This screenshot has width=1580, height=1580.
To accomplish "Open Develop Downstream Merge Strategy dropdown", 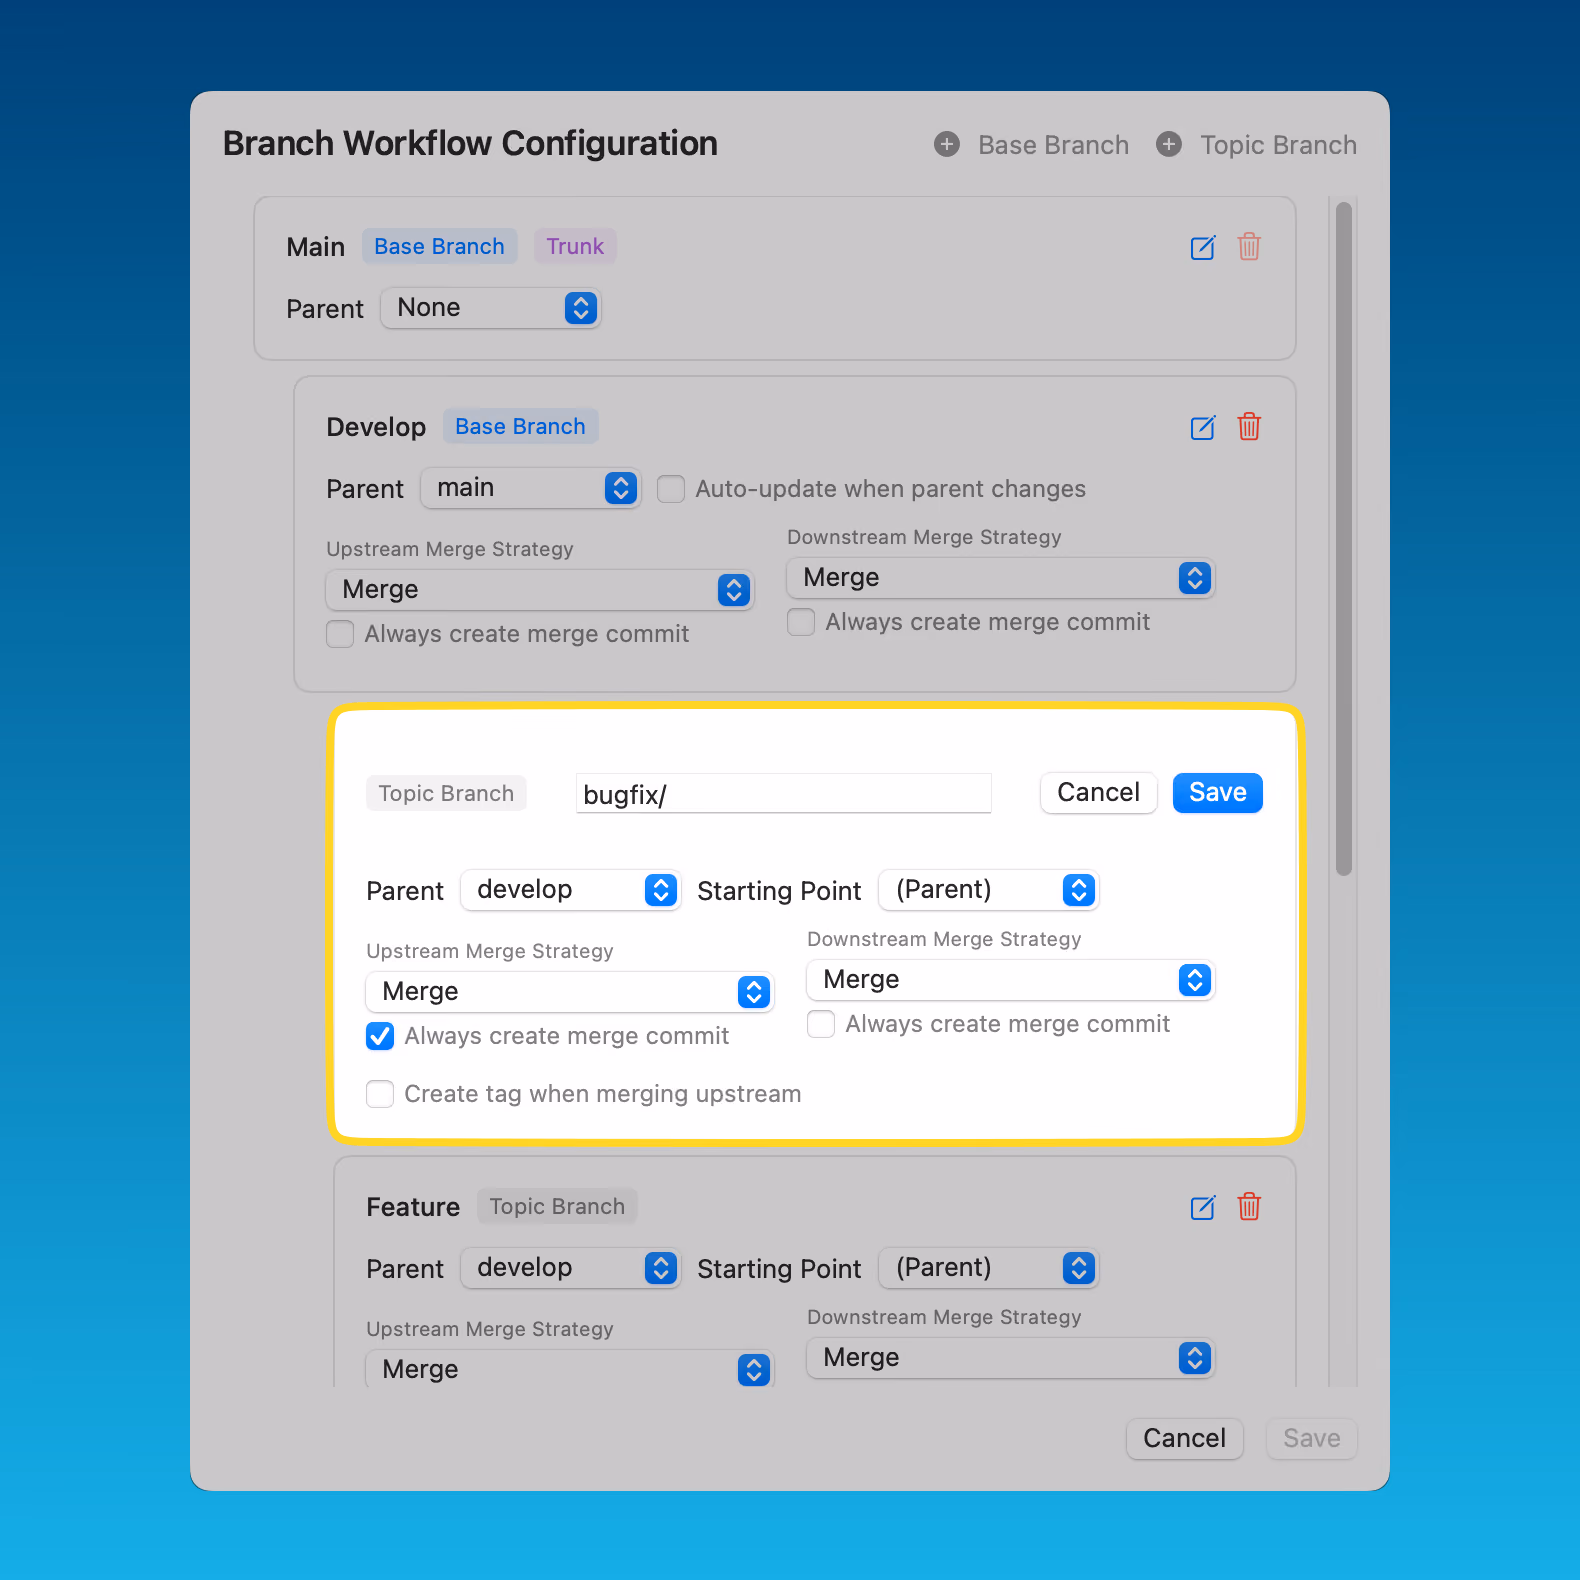I will point(1000,578).
